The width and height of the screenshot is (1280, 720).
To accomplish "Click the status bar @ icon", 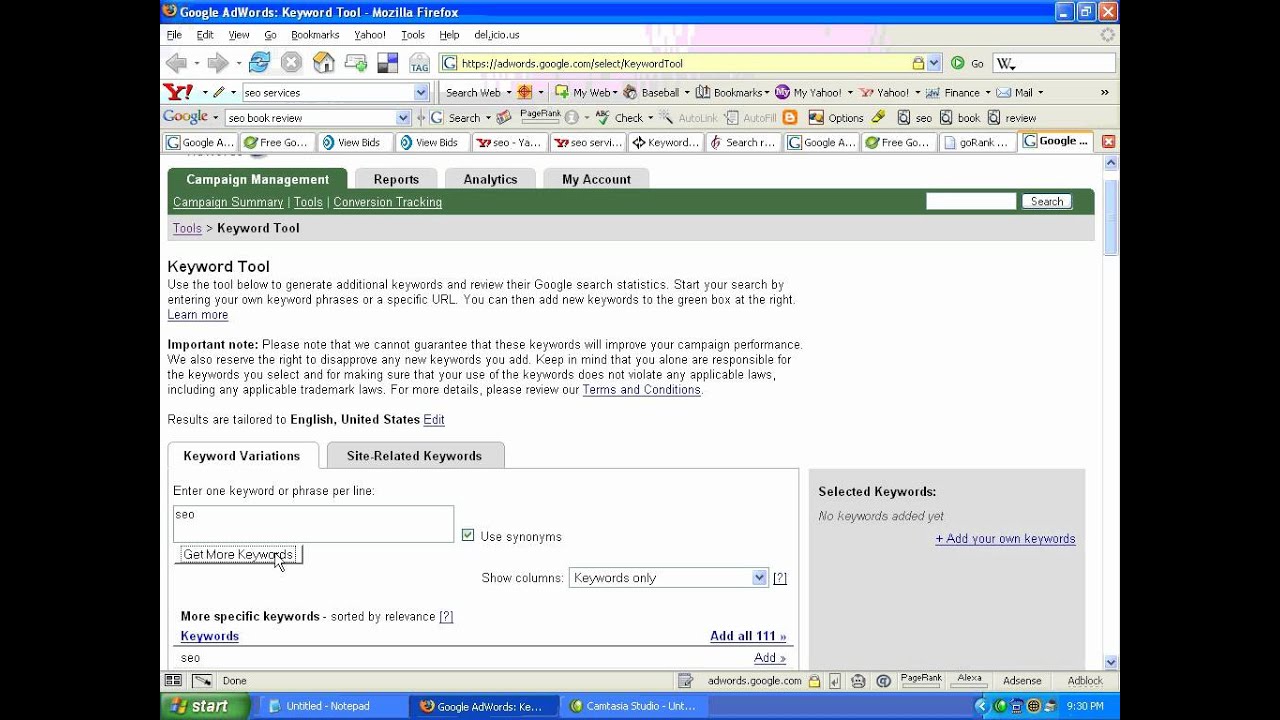I will tap(883, 681).
